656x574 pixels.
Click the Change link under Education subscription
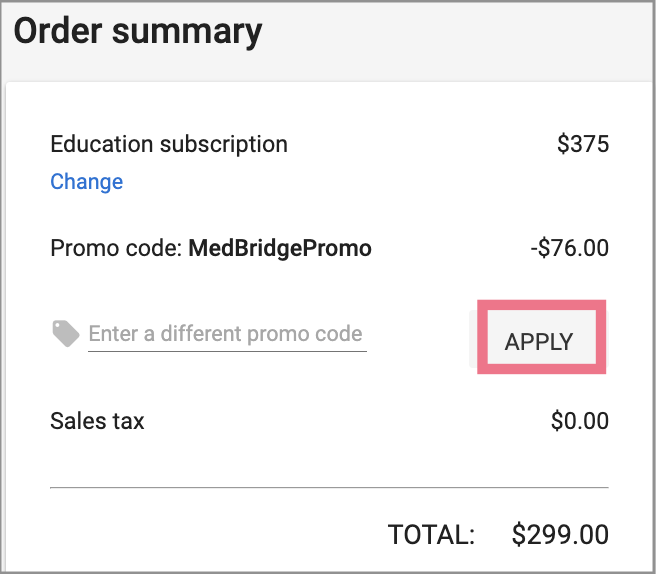click(x=87, y=182)
